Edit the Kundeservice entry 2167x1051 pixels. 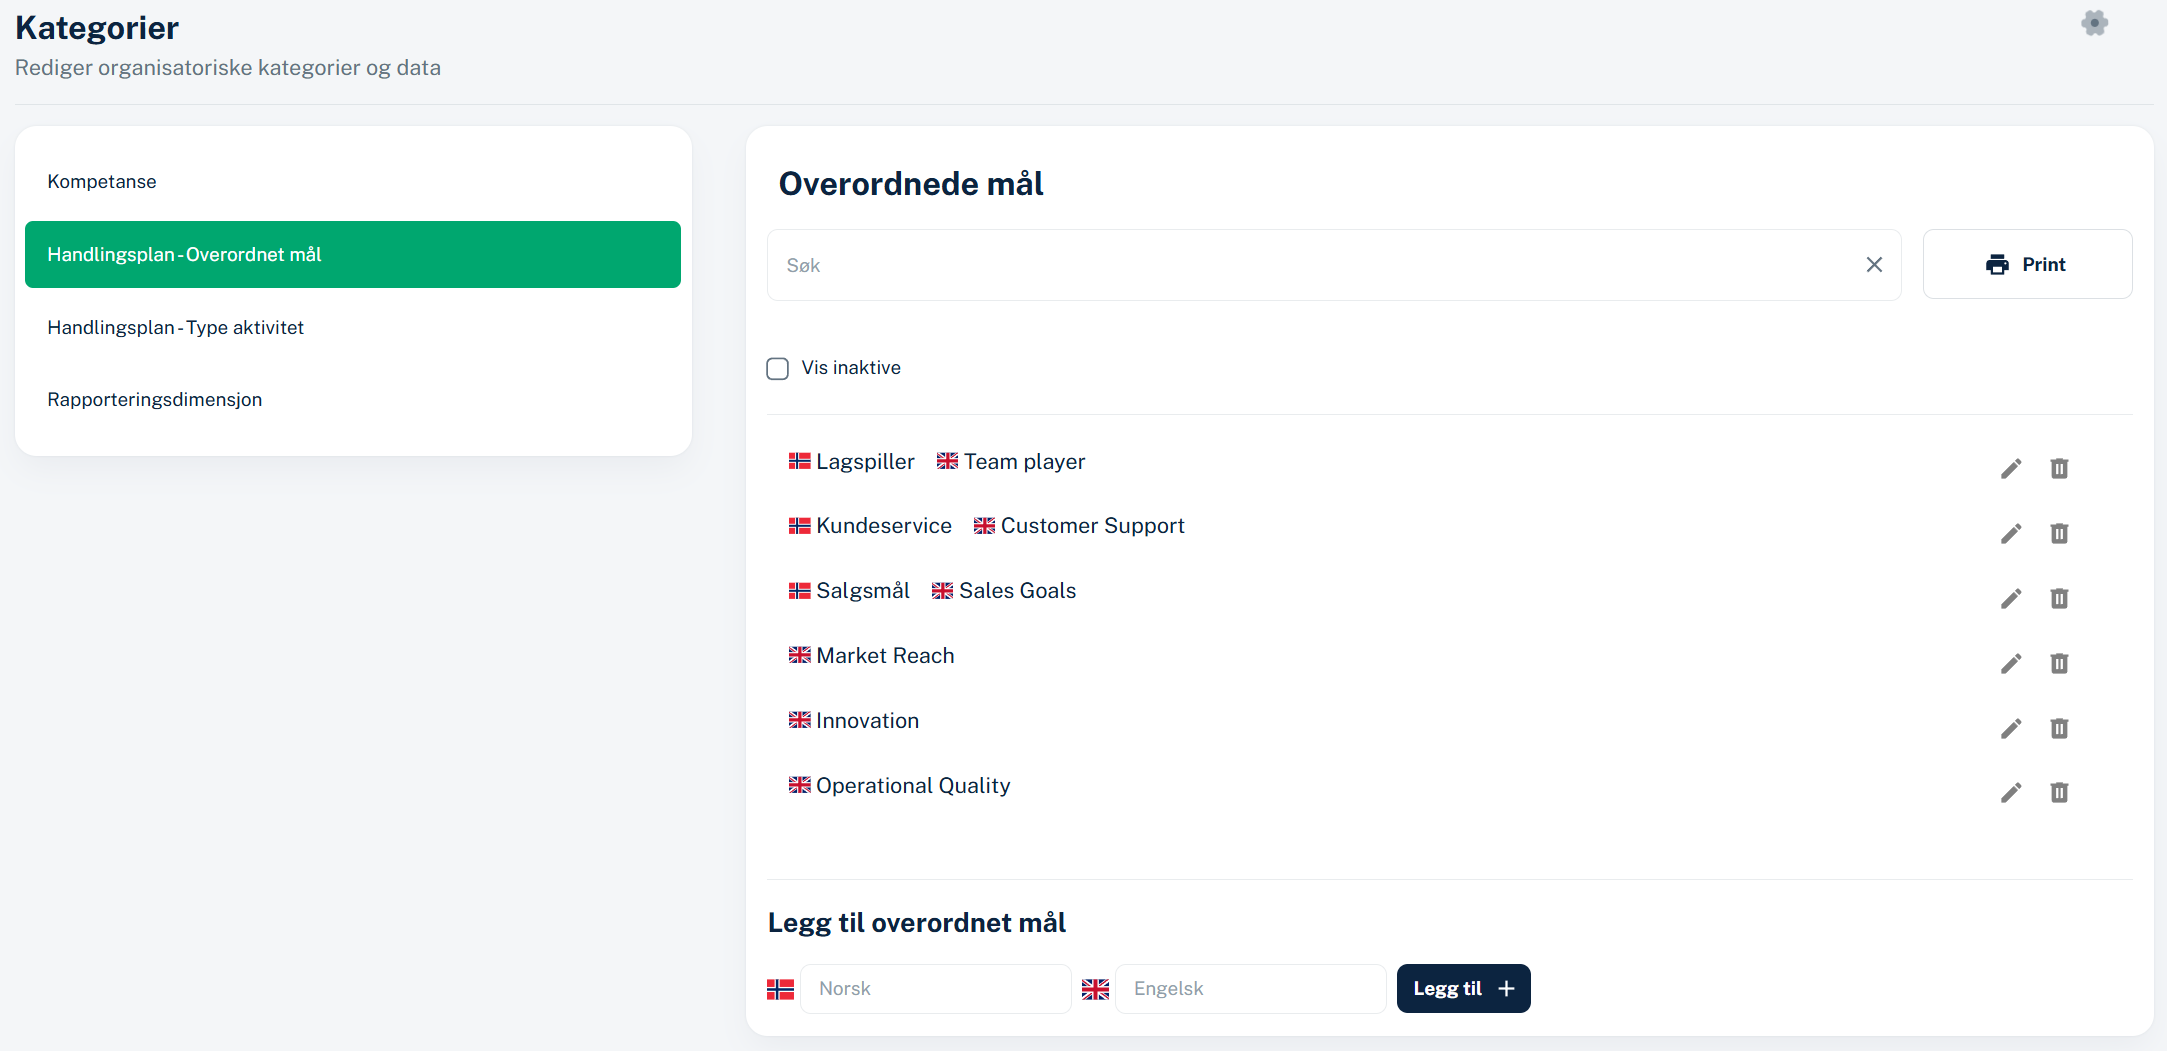[2010, 534]
